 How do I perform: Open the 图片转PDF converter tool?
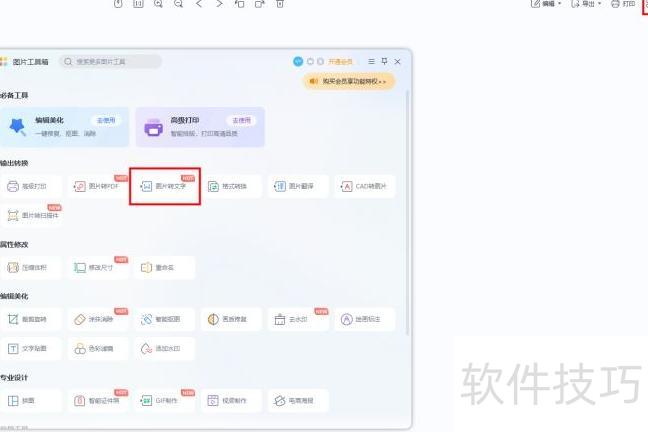tap(98, 186)
